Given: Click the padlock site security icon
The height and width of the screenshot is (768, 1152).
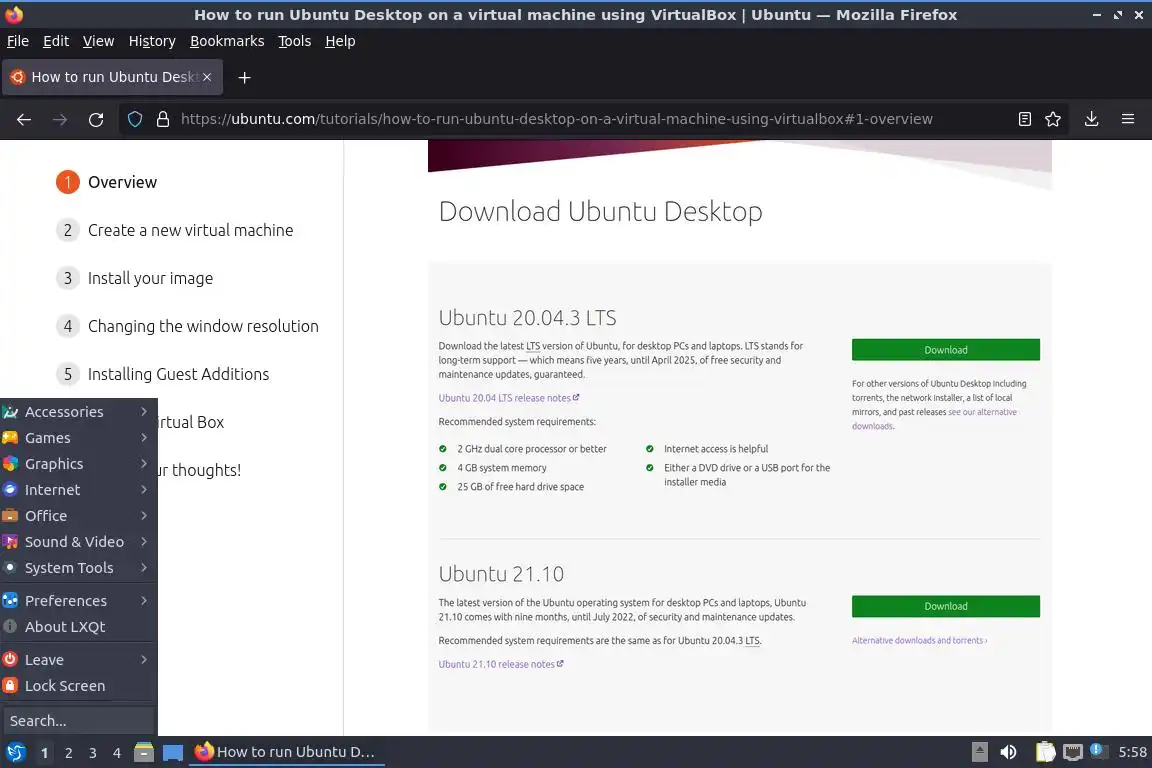Looking at the screenshot, I should [x=163, y=119].
